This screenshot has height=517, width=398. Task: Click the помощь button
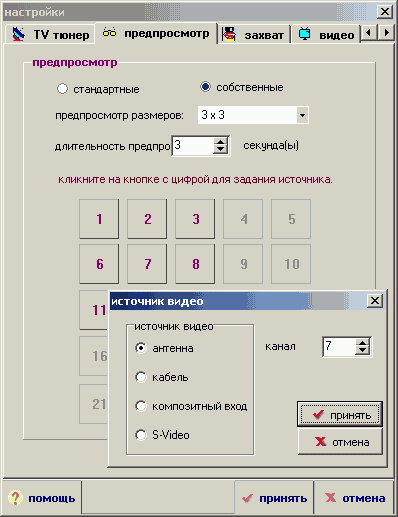[x=42, y=498]
